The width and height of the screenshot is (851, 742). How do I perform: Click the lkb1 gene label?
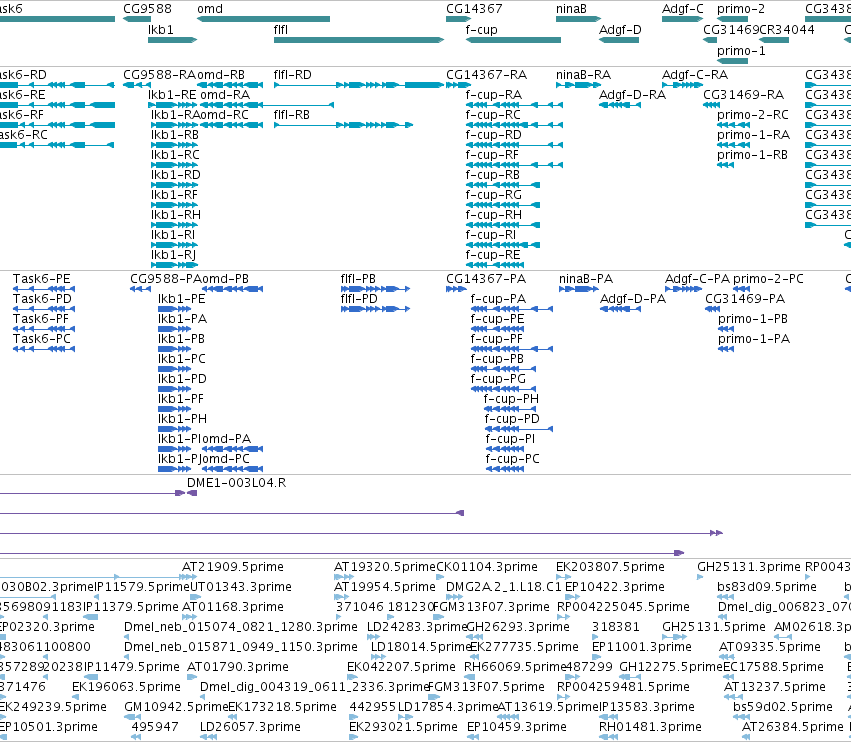pos(161,29)
